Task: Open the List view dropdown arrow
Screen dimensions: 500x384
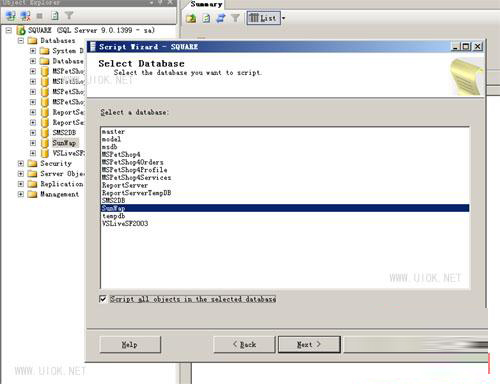Action: coord(283,18)
